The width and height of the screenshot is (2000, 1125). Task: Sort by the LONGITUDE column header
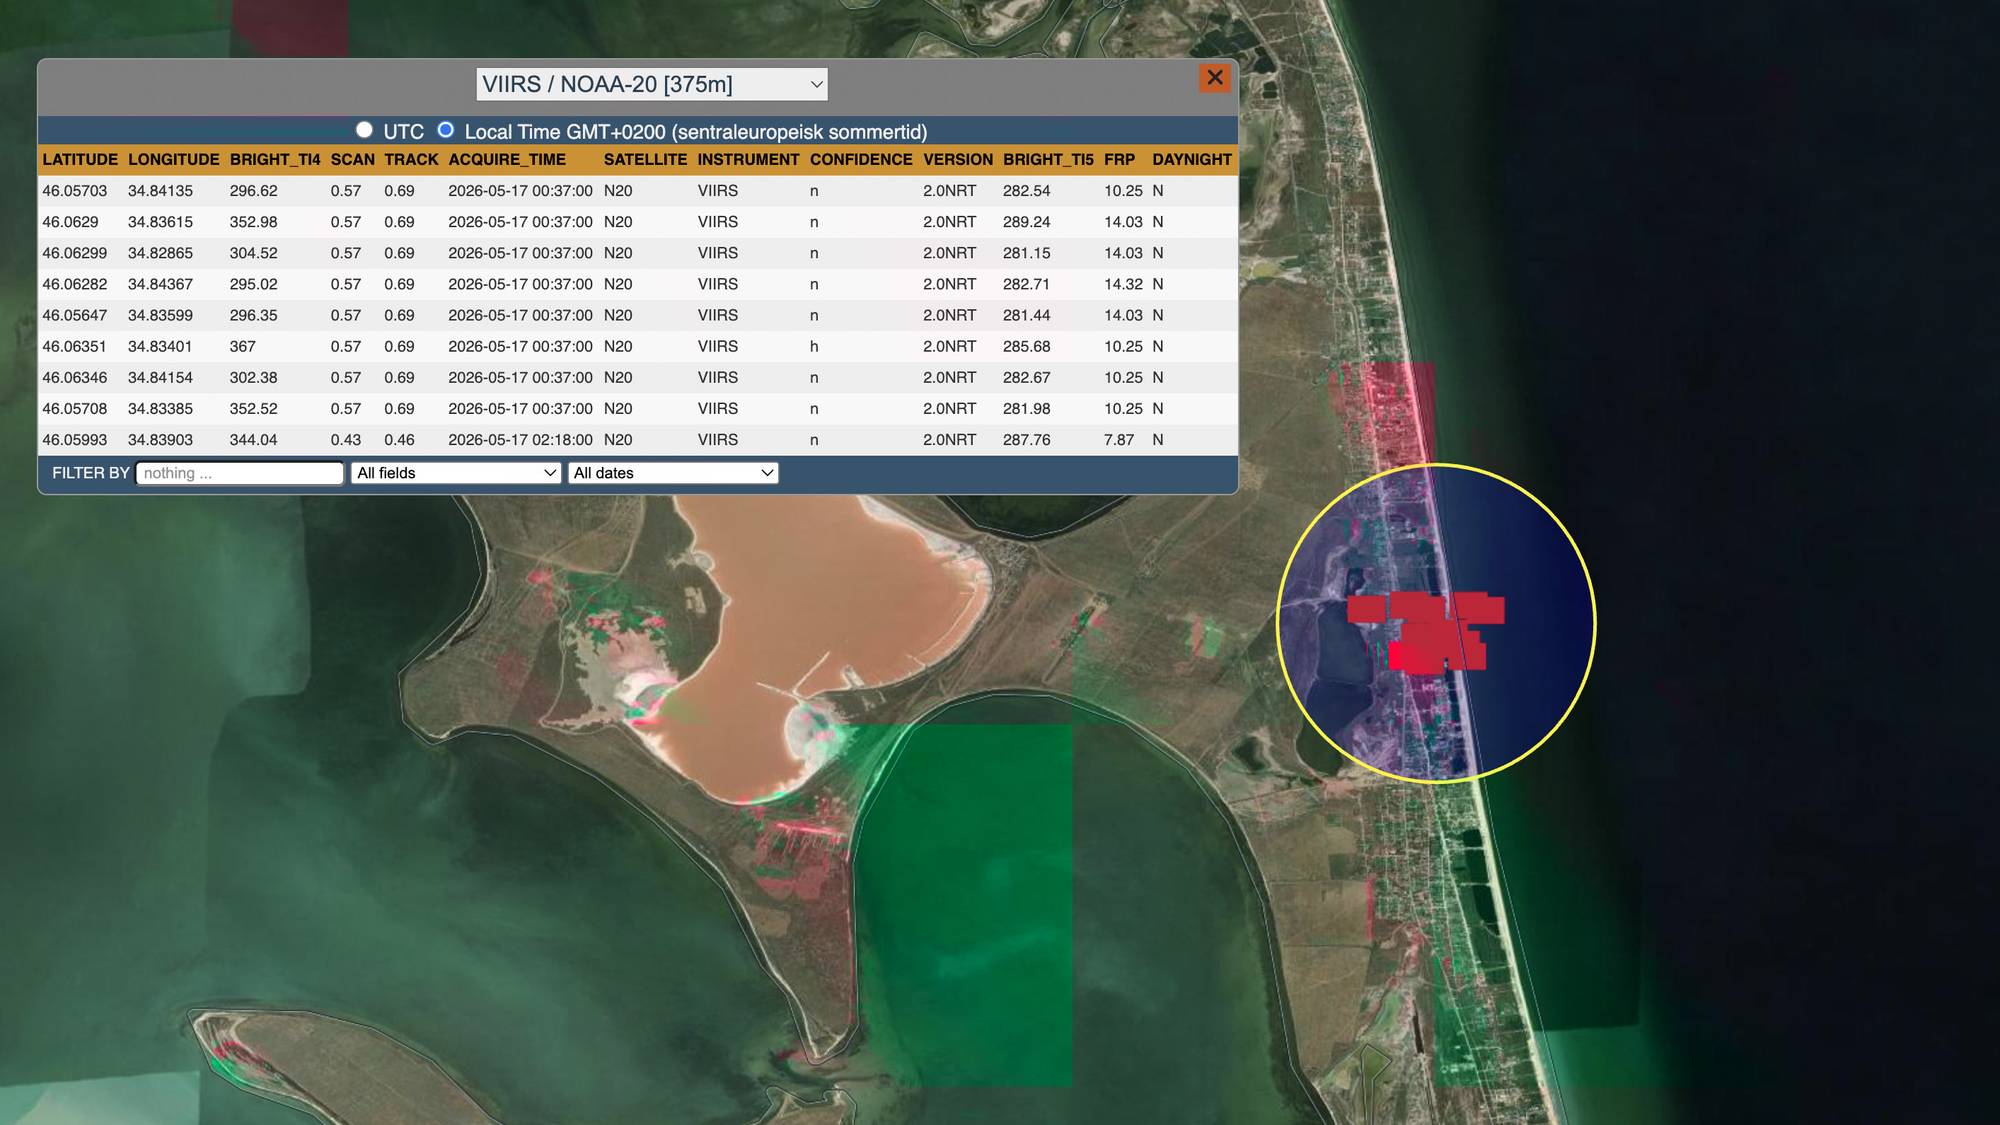tap(173, 160)
